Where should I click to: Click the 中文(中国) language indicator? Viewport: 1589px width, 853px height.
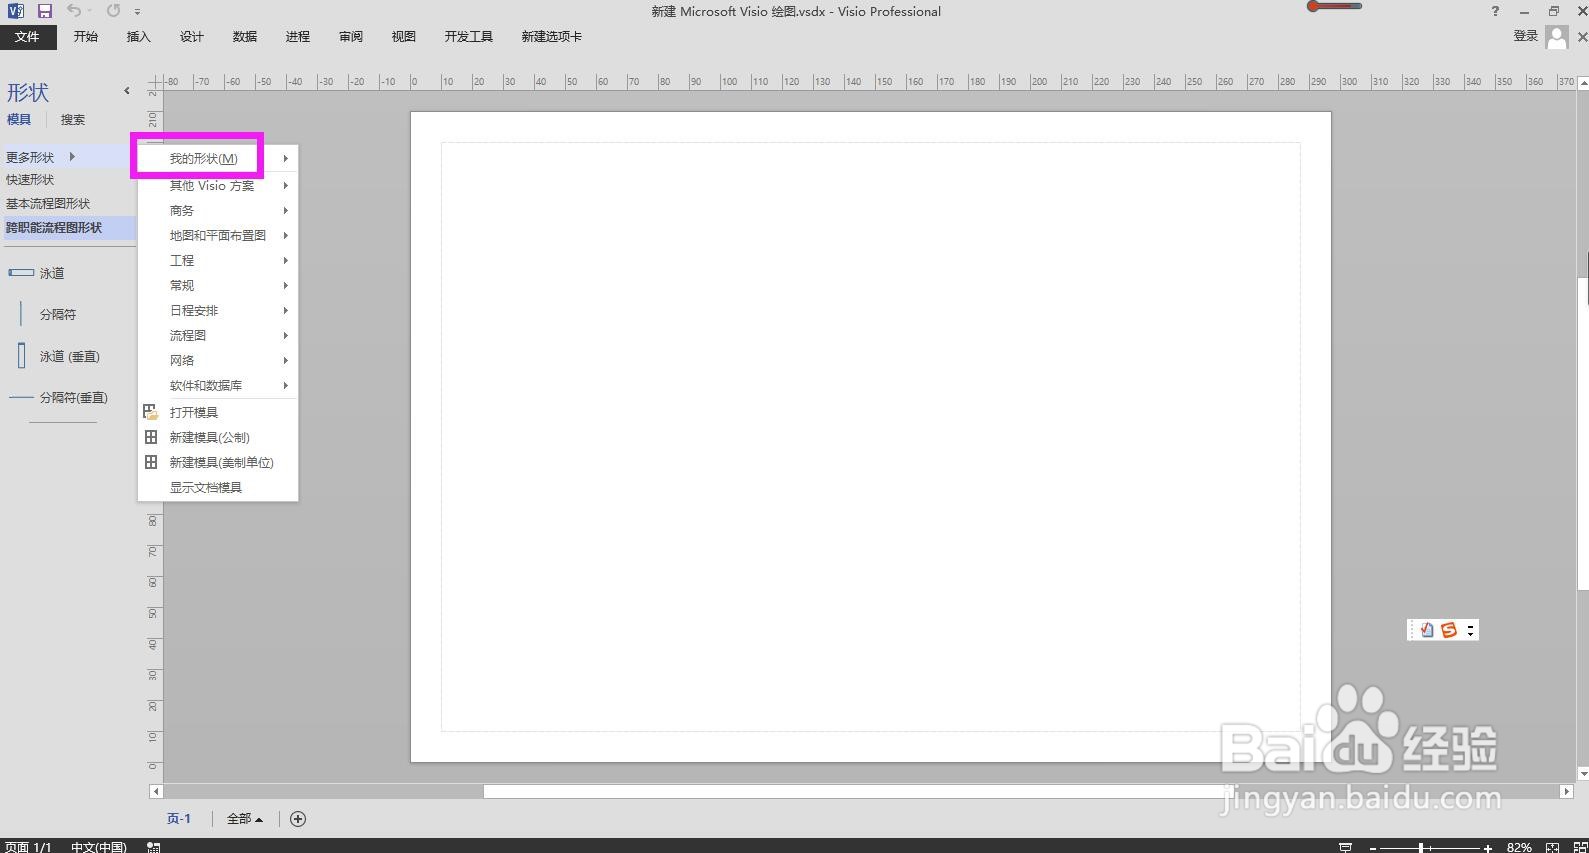[99, 847]
